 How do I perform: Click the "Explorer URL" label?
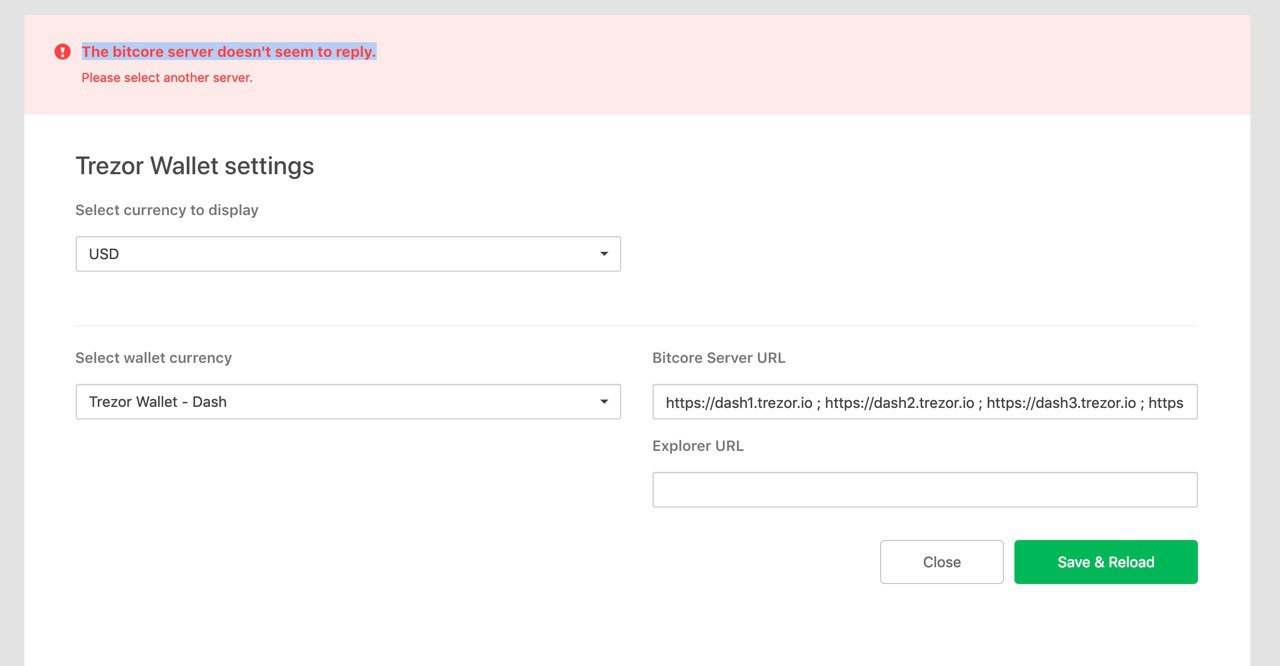[x=698, y=446]
